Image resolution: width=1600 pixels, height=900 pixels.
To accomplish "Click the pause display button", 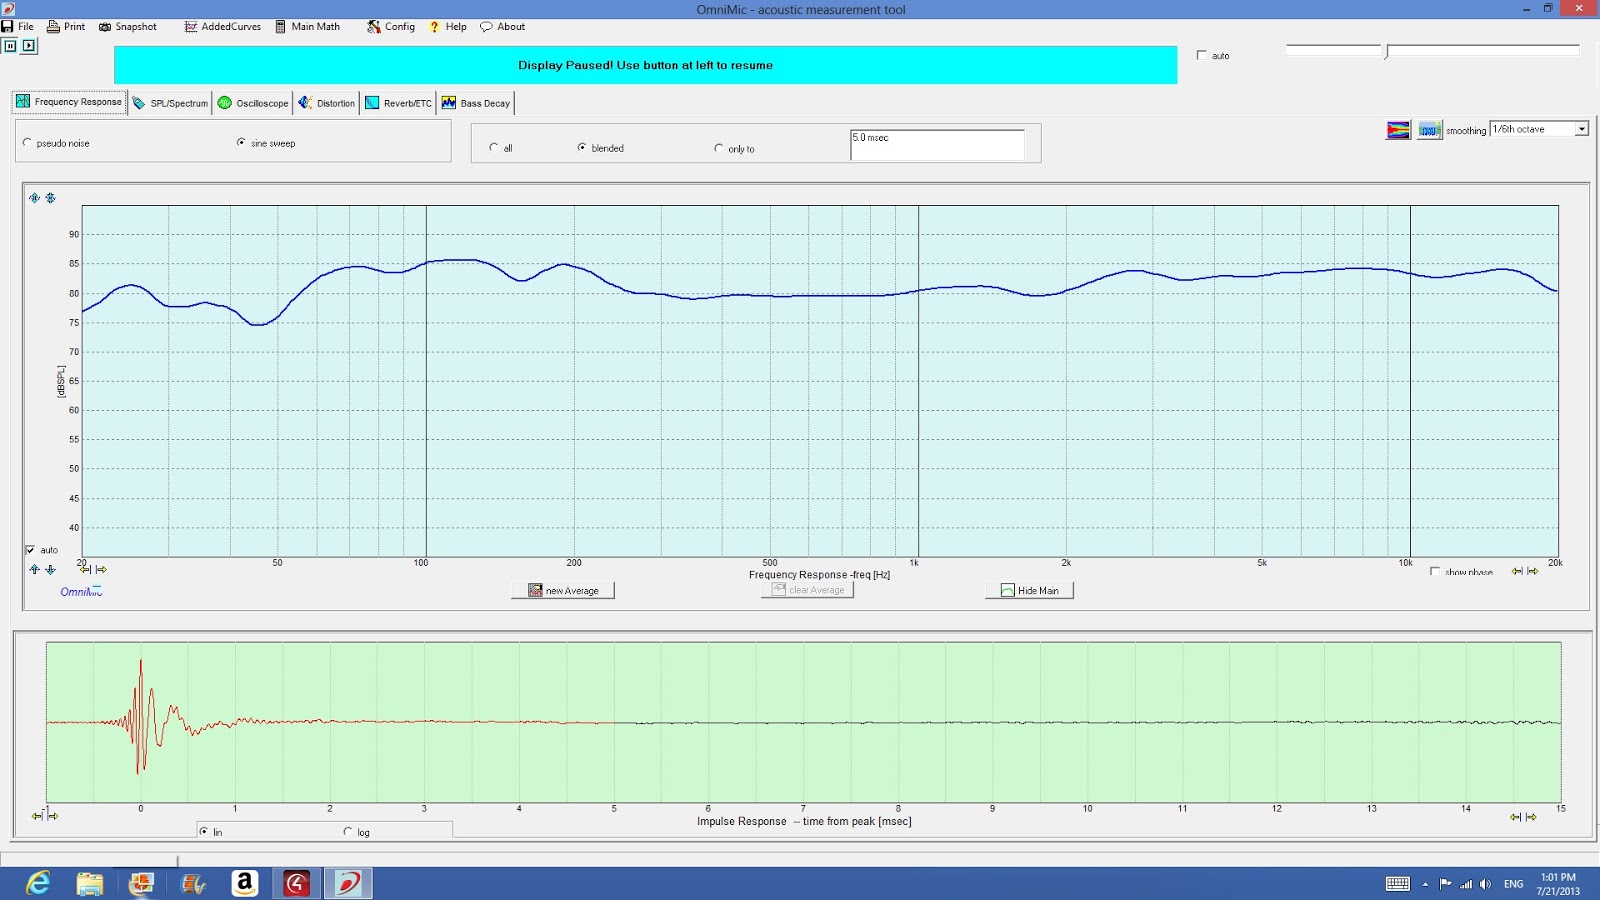I will [10, 46].
